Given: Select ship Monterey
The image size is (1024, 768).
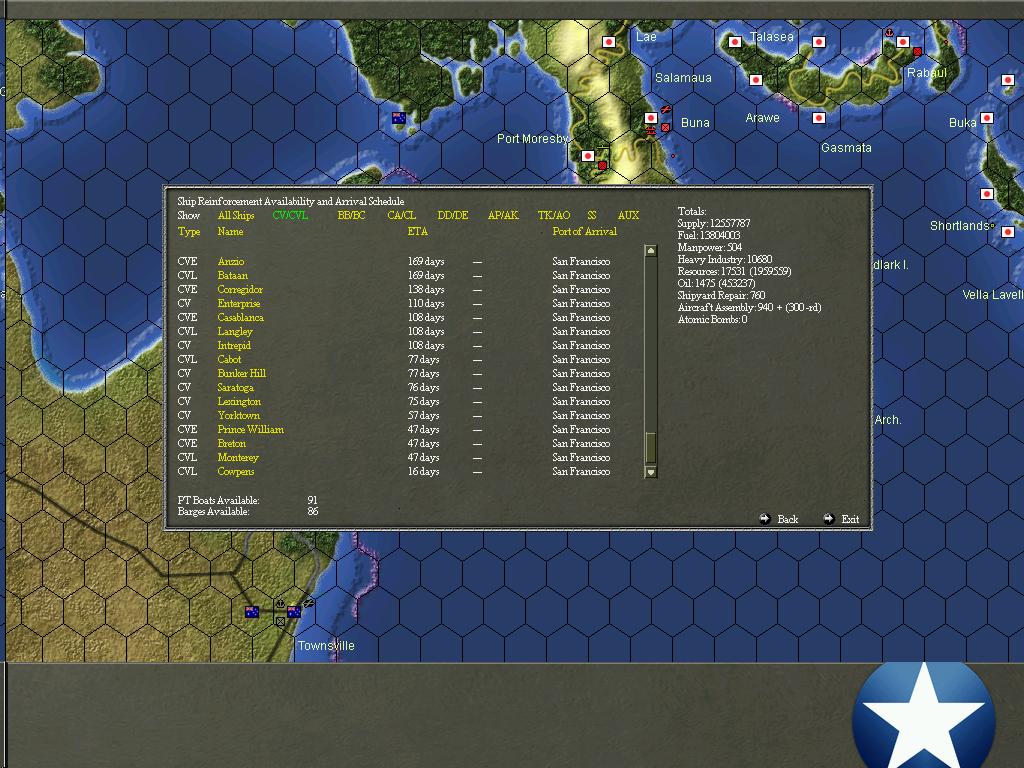Looking at the screenshot, I should point(238,458).
